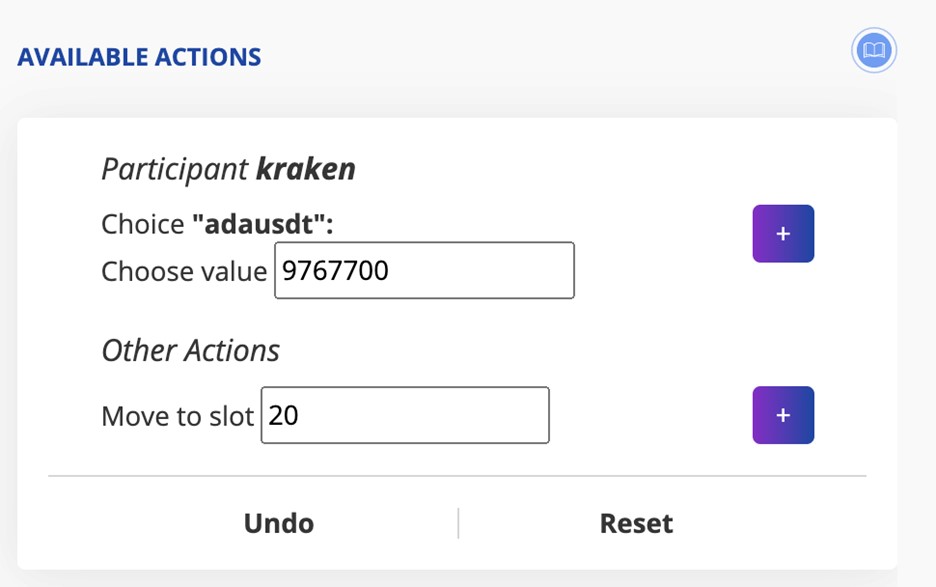Click the Choice "adausdt" label
The height and width of the screenshot is (587, 936).
coord(217,225)
